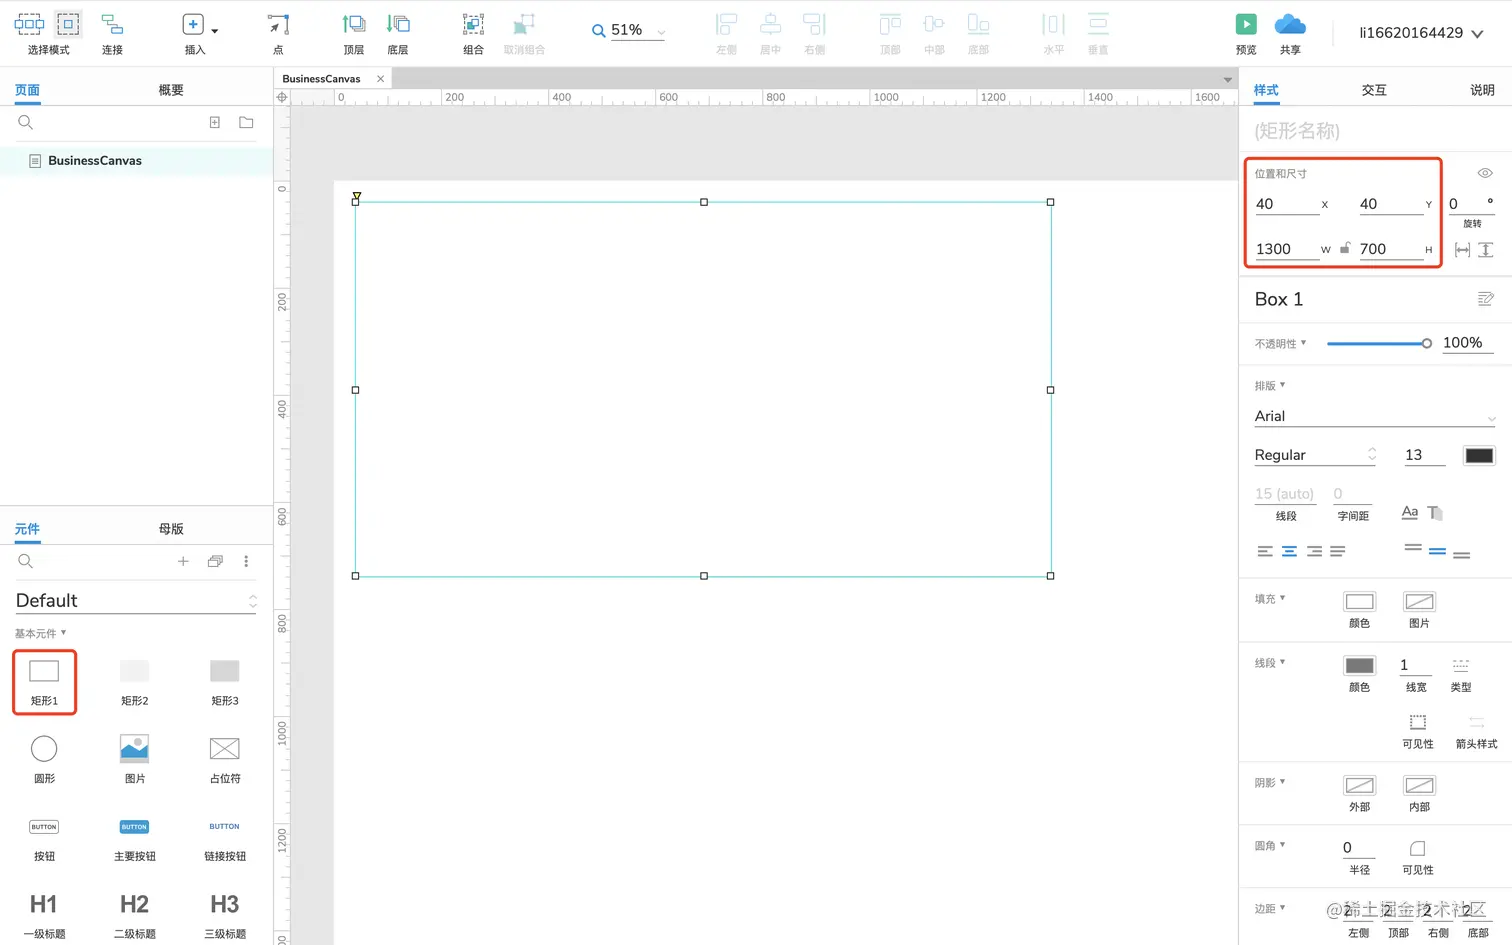
Task: Toggle justified text alignment
Action: (x=1338, y=551)
